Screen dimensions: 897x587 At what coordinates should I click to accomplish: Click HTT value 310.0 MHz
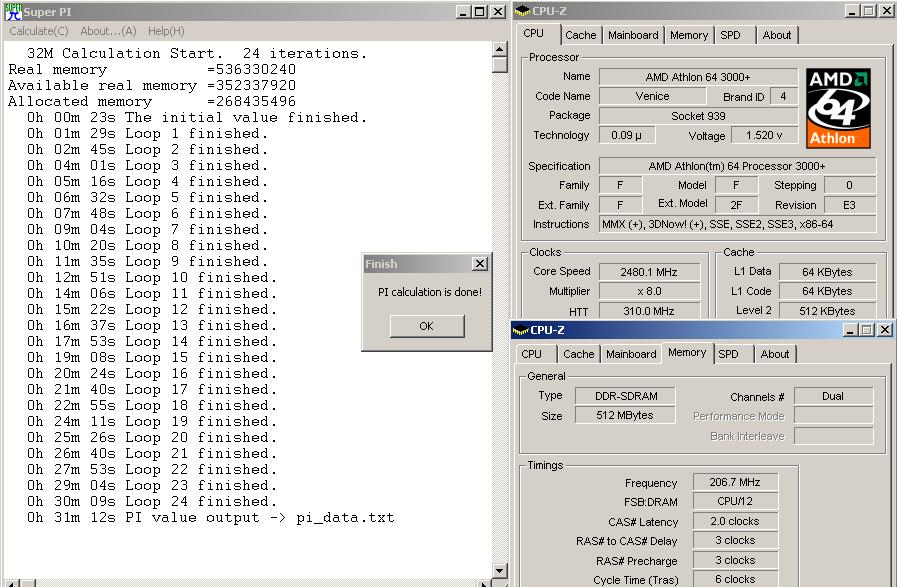pyautogui.click(x=649, y=311)
